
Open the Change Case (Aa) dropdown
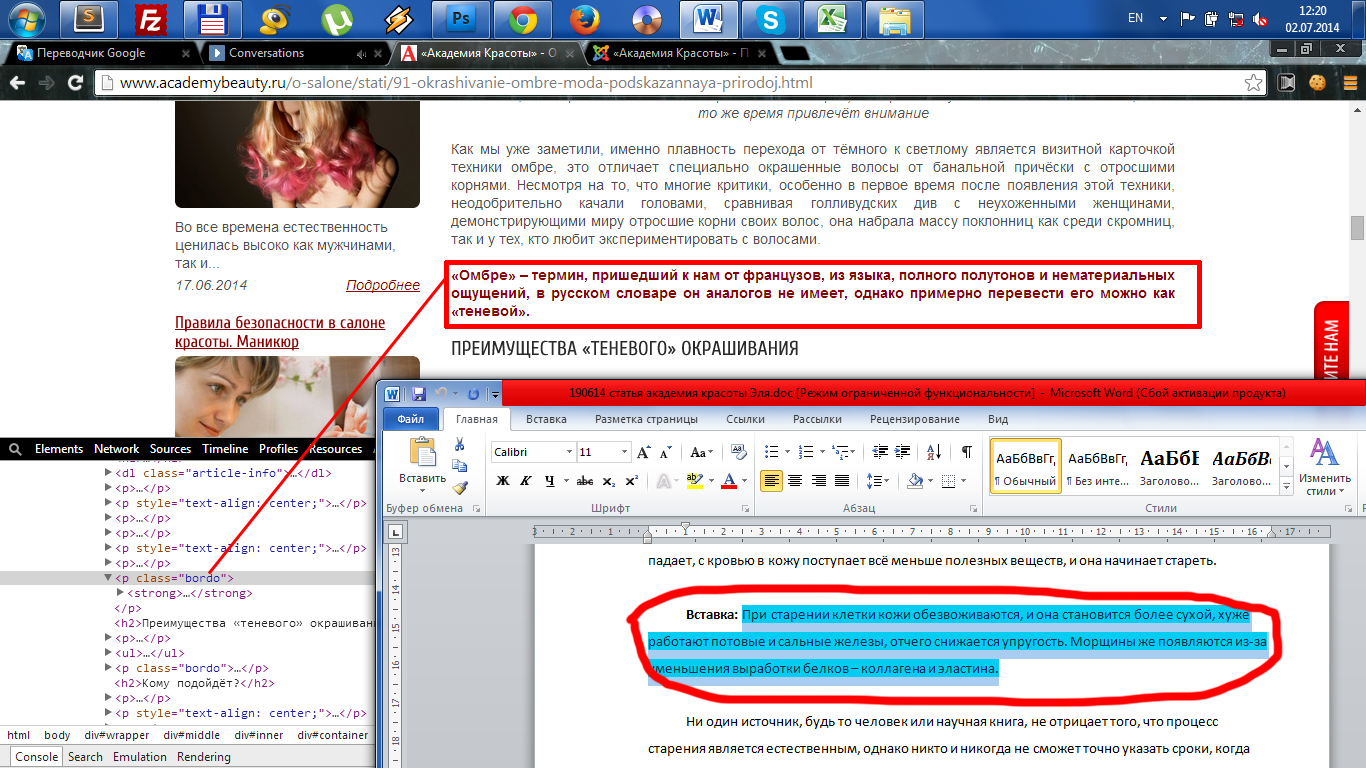(x=702, y=452)
